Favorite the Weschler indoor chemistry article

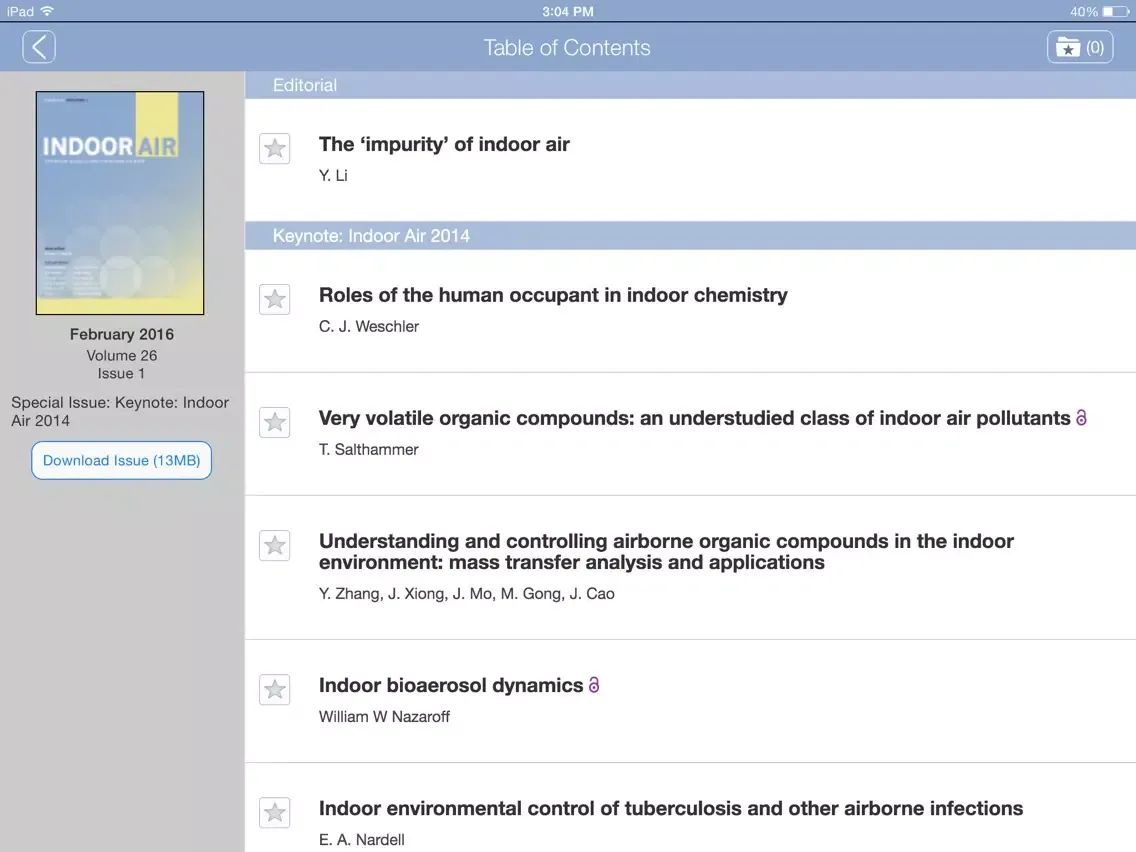tap(275, 299)
